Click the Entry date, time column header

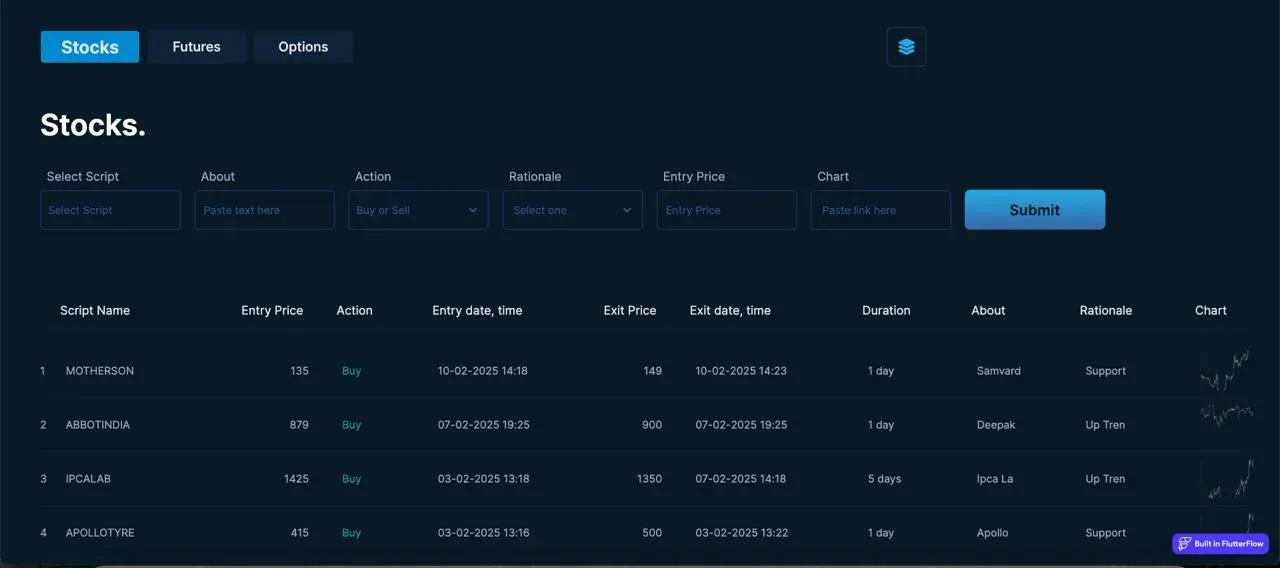pyautogui.click(x=477, y=311)
